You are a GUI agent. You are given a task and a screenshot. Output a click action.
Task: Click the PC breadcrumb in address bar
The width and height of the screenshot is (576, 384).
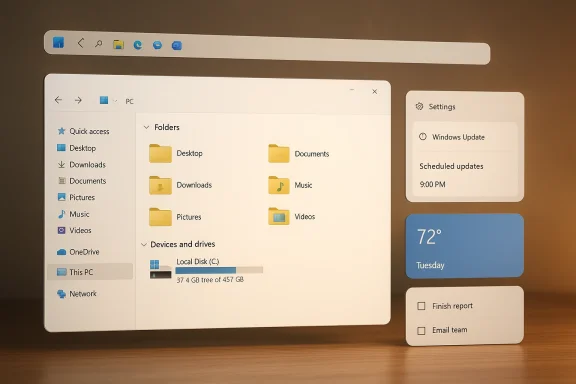tap(129, 101)
